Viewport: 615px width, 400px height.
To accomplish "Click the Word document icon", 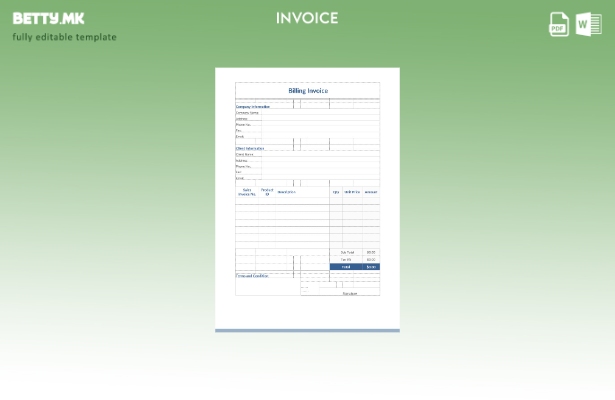I will pyautogui.click(x=588, y=24).
